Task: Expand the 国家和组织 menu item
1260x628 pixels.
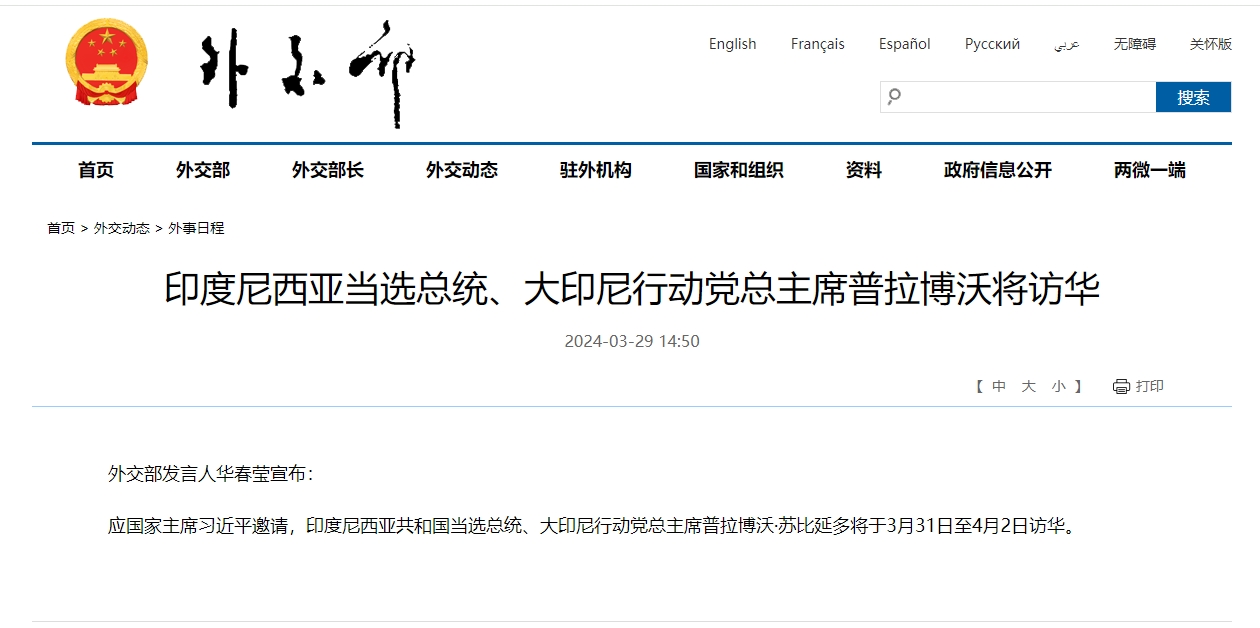Action: (738, 170)
